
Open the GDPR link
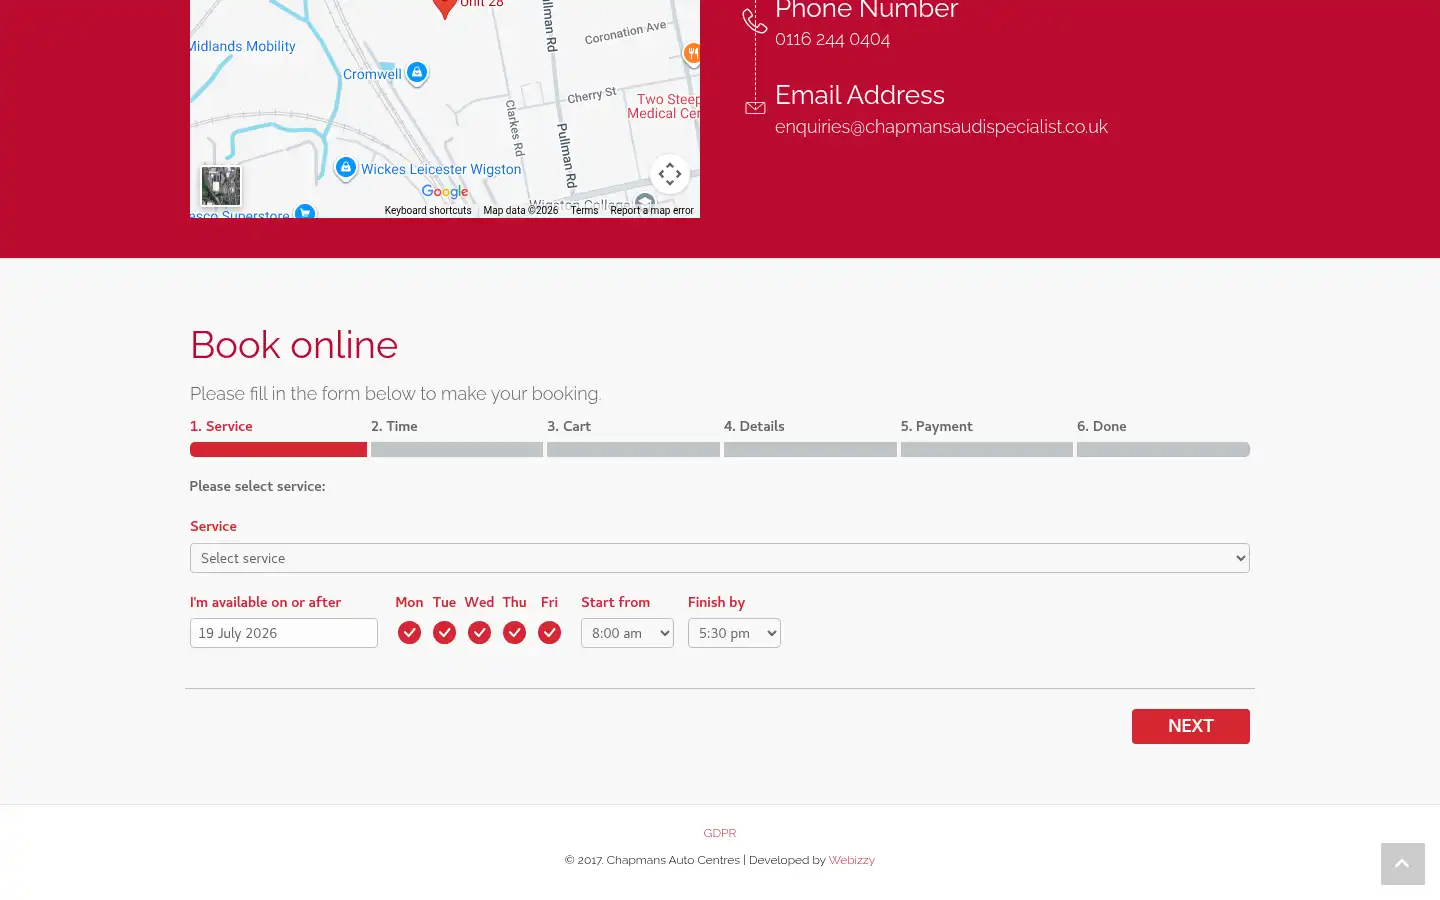(720, 833)
